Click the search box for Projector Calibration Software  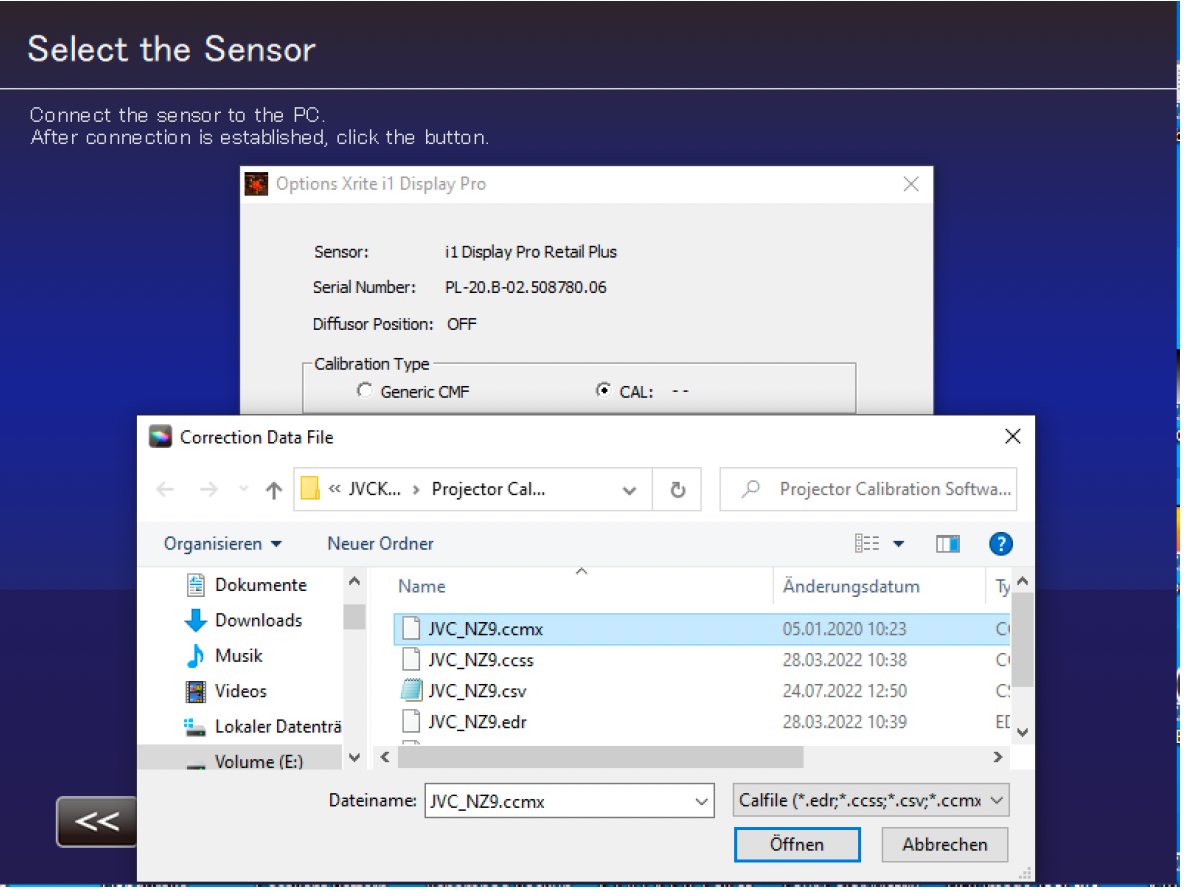[868, 489]
